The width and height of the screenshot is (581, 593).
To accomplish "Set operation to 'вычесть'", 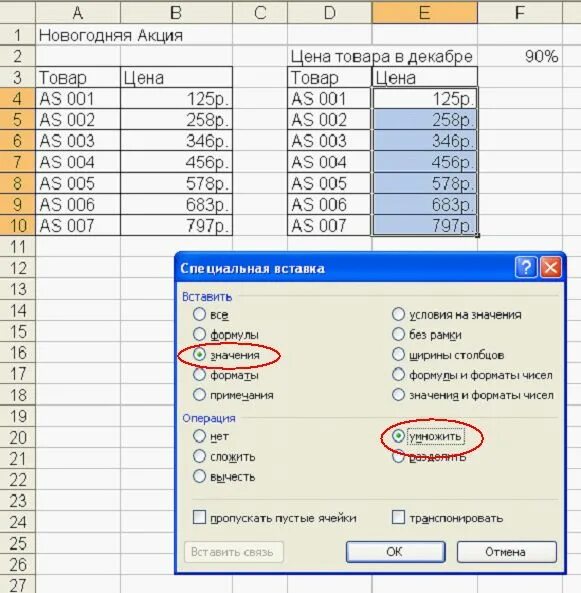I will point(199,477).
